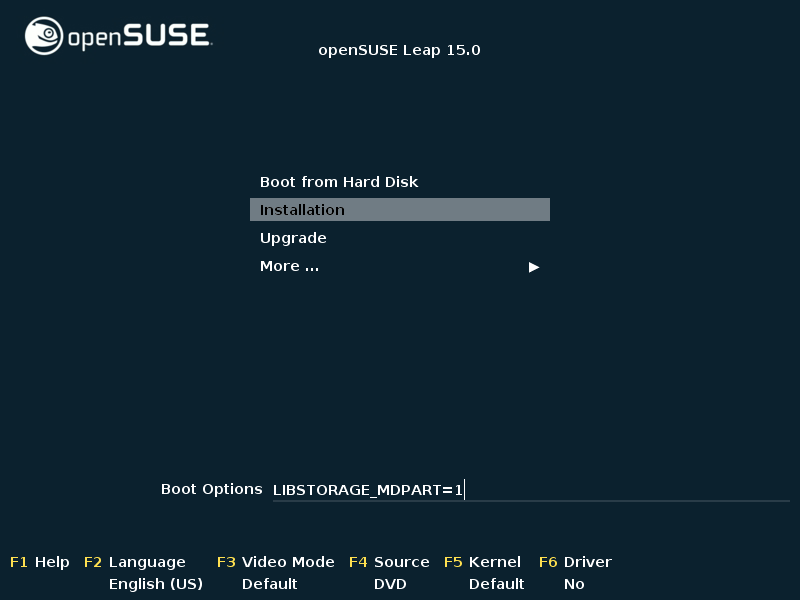The image size is (800, 600).
Task: Click the openSUSE Leap 15.0 title
Action: pos(399,50)
